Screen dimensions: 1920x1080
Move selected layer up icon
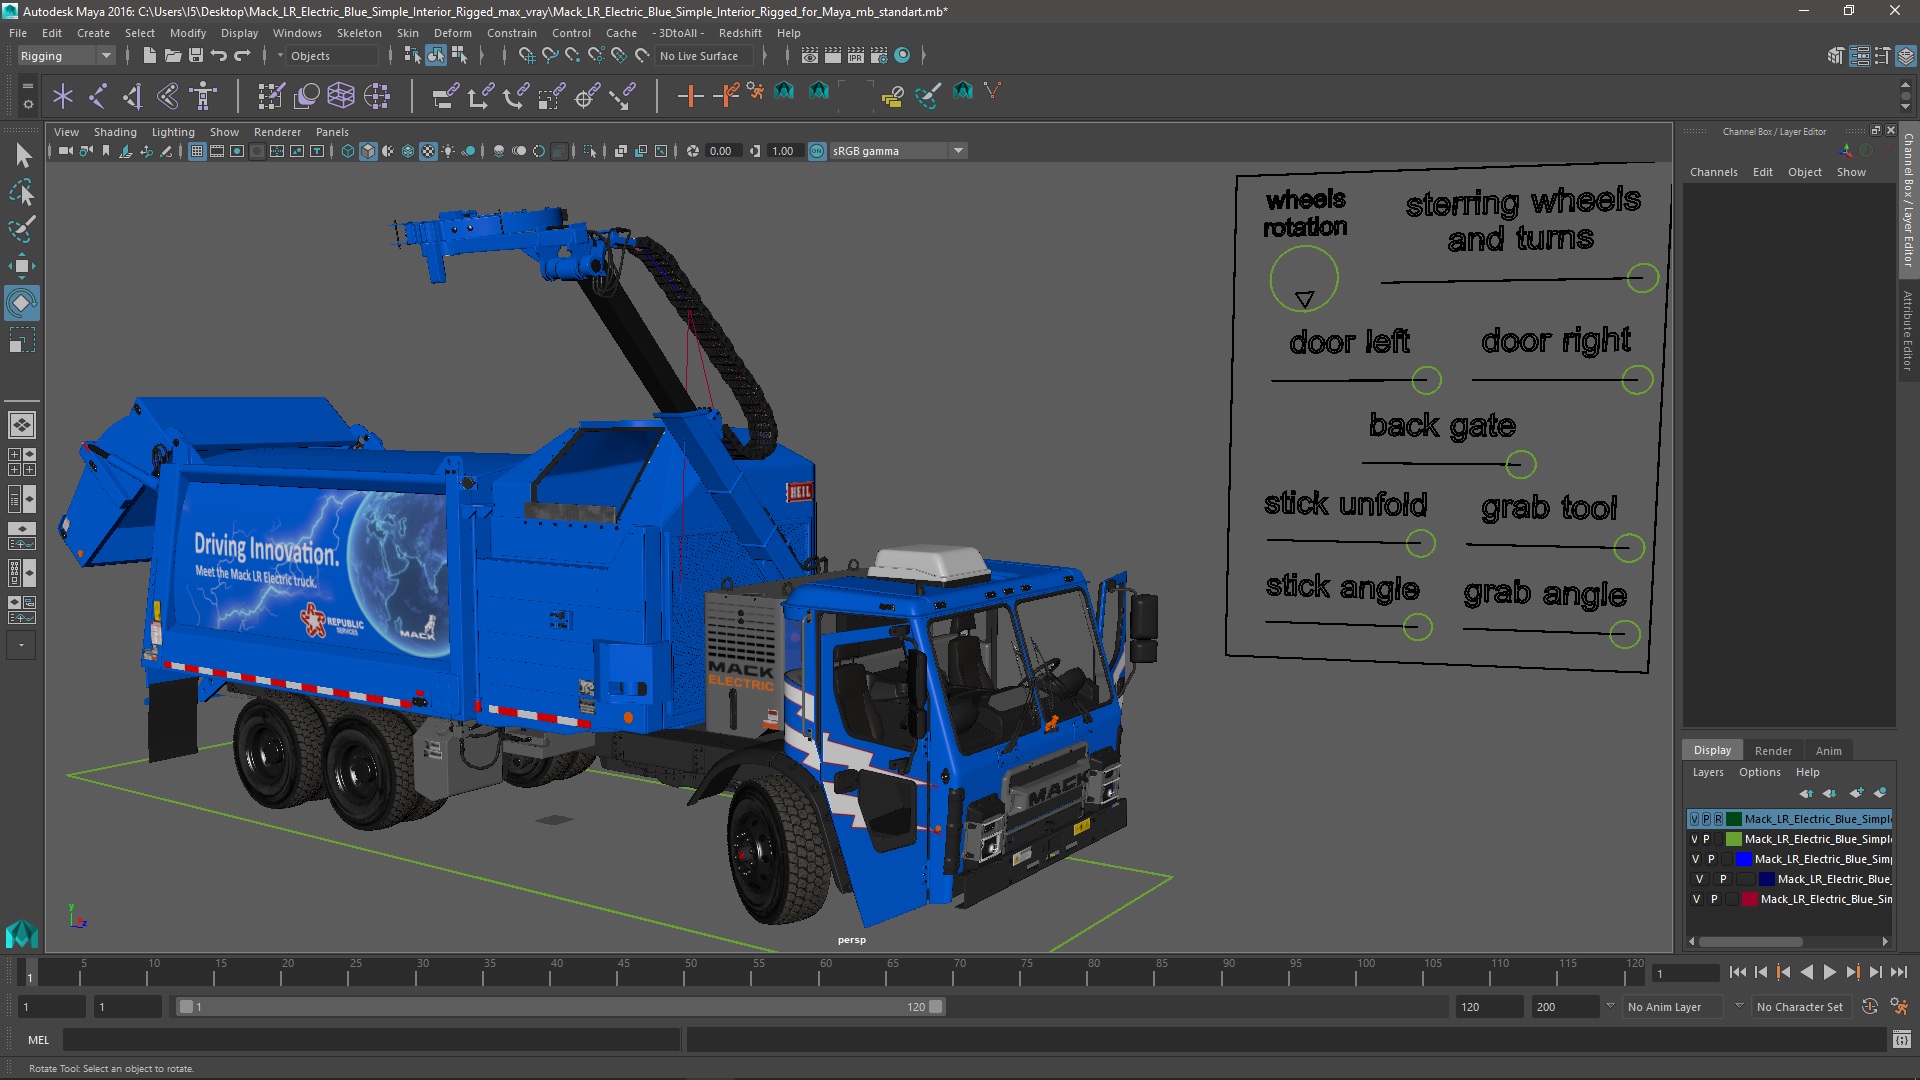tap(1806, 793)
